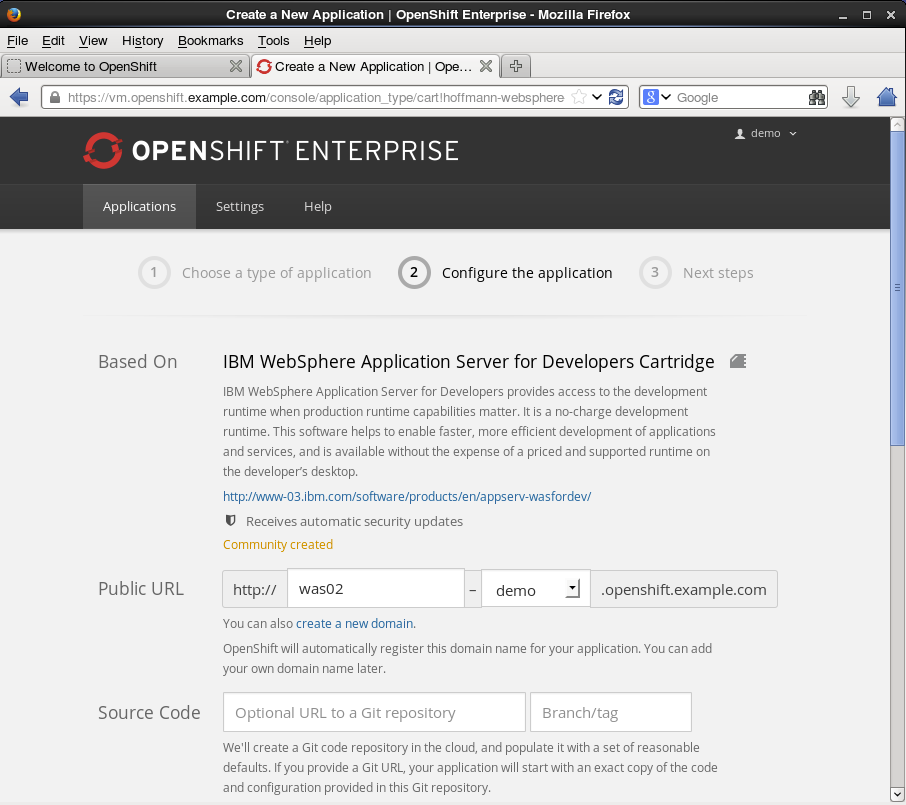
Task: Reload the page with the refresh icon
Action: (616, 97)
